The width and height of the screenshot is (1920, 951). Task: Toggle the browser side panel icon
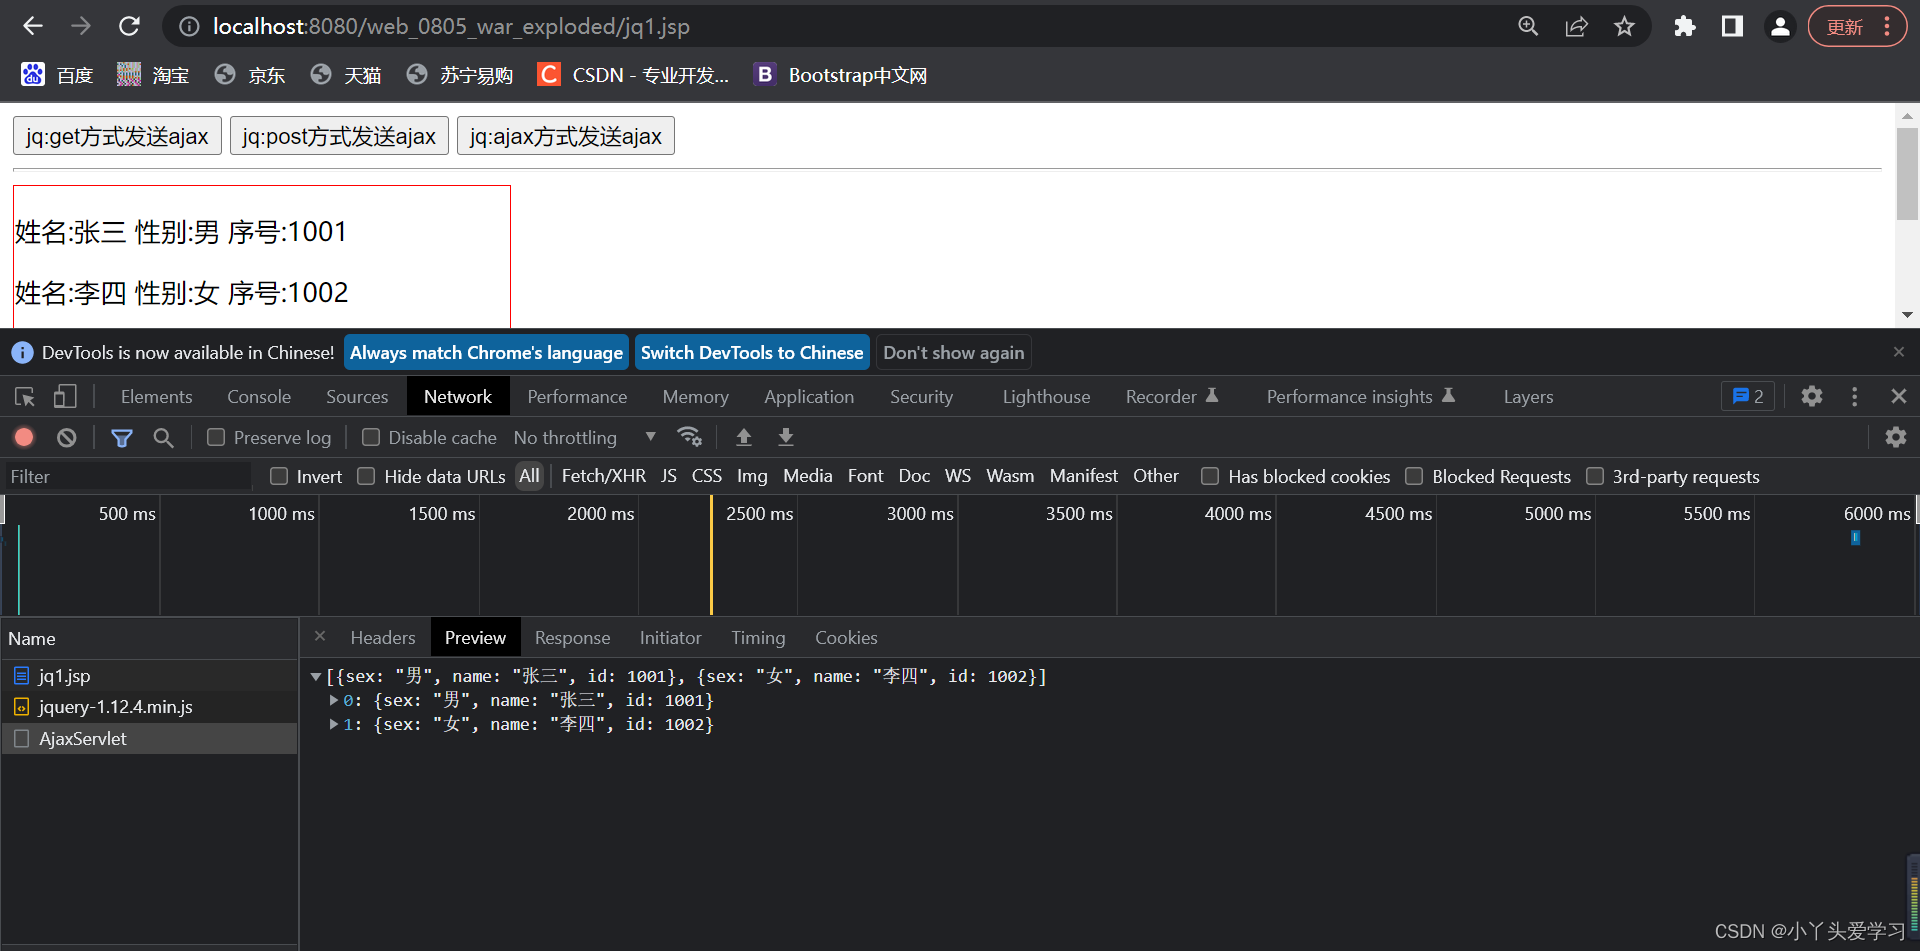pos(1732,26)
